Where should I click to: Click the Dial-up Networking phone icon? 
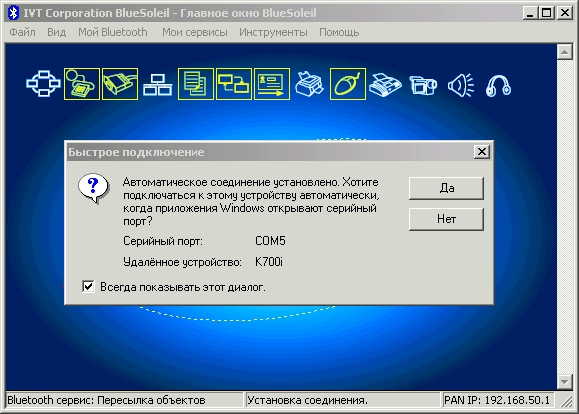82,84
